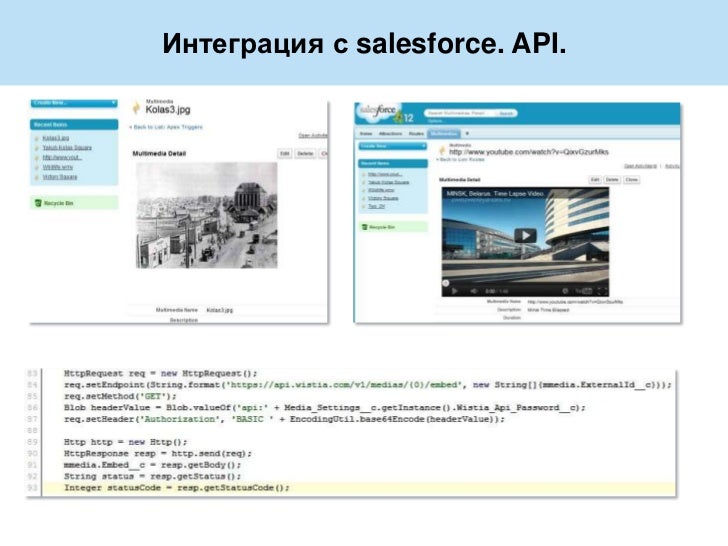Click the video progress bar scrubber

pyautogui.click(x=446, y=283)
